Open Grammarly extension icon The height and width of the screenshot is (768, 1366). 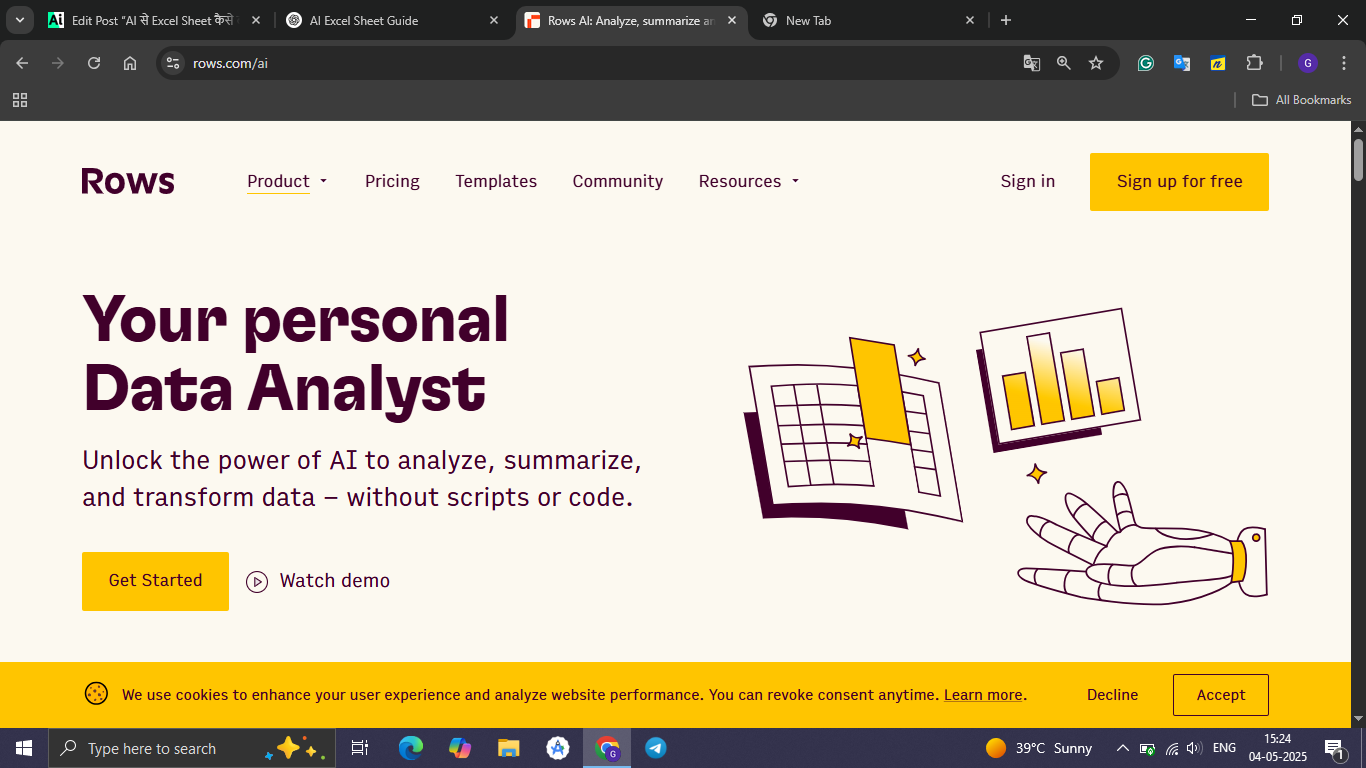click(1146, 63)
